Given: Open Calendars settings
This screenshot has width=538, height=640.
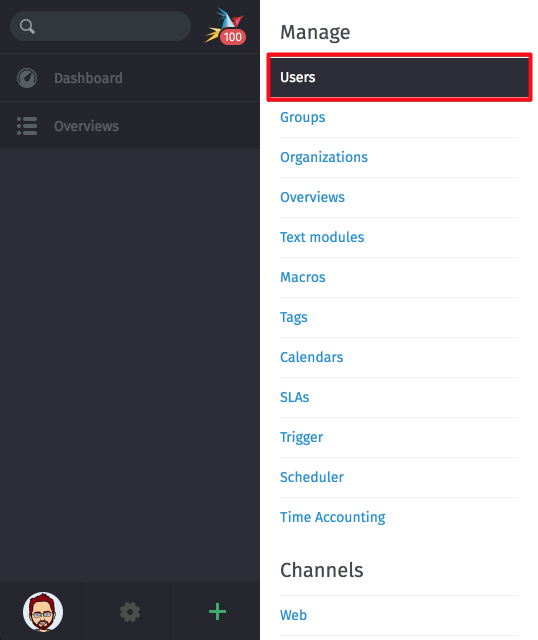Looking at the screenshot, I should (x=311, y=357).
